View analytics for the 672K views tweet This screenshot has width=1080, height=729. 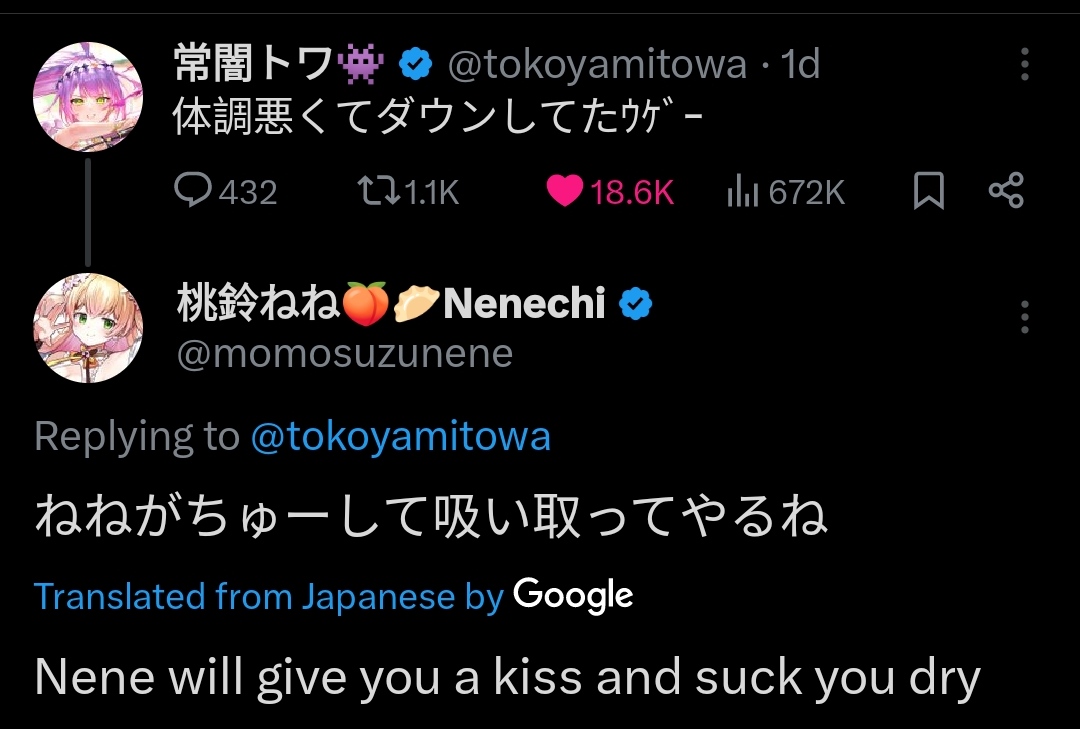742,191
